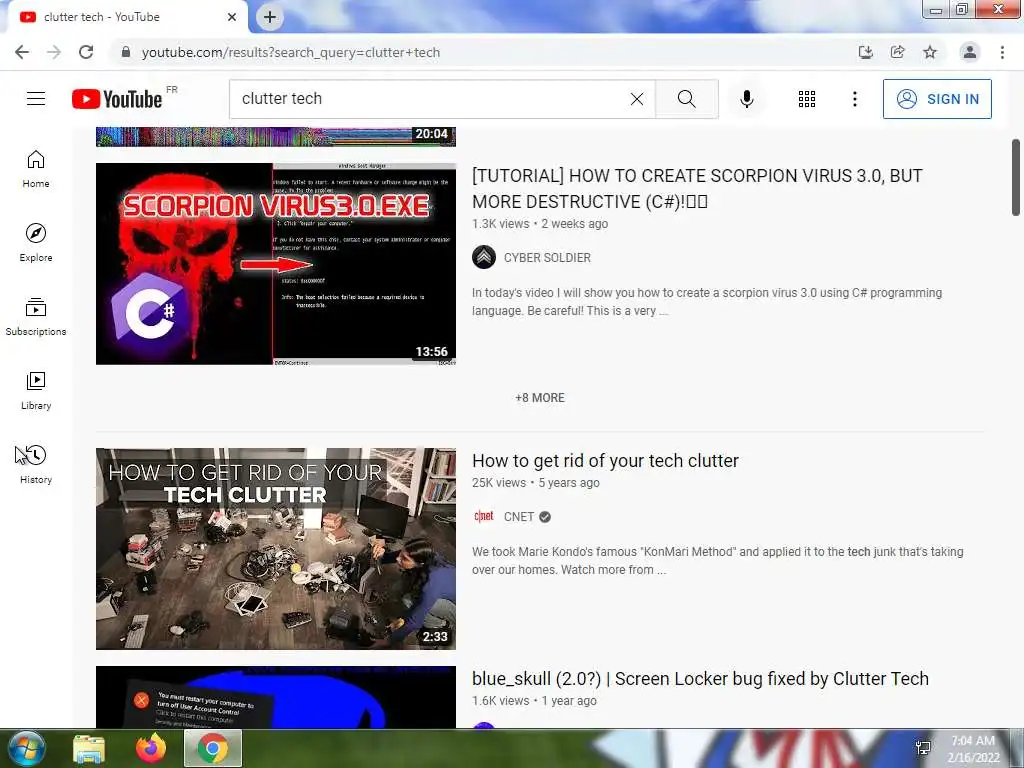The image size is (1024, 768).
Task: Click the YouTube logo
Action: 117,99
